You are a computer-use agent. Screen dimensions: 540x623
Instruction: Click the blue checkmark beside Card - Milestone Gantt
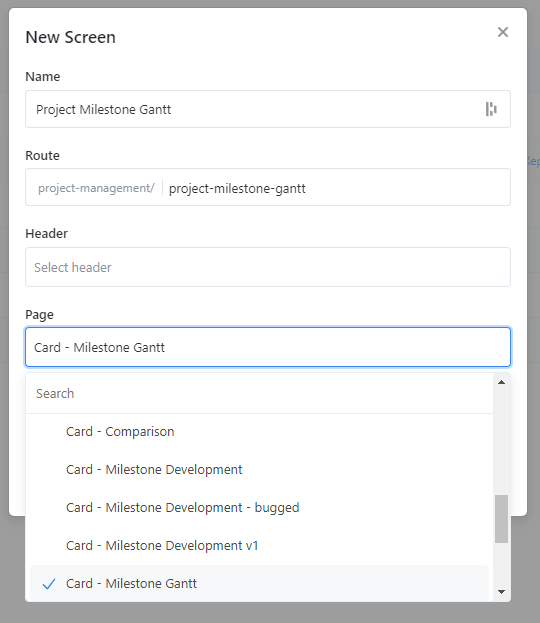coord(49,584)
